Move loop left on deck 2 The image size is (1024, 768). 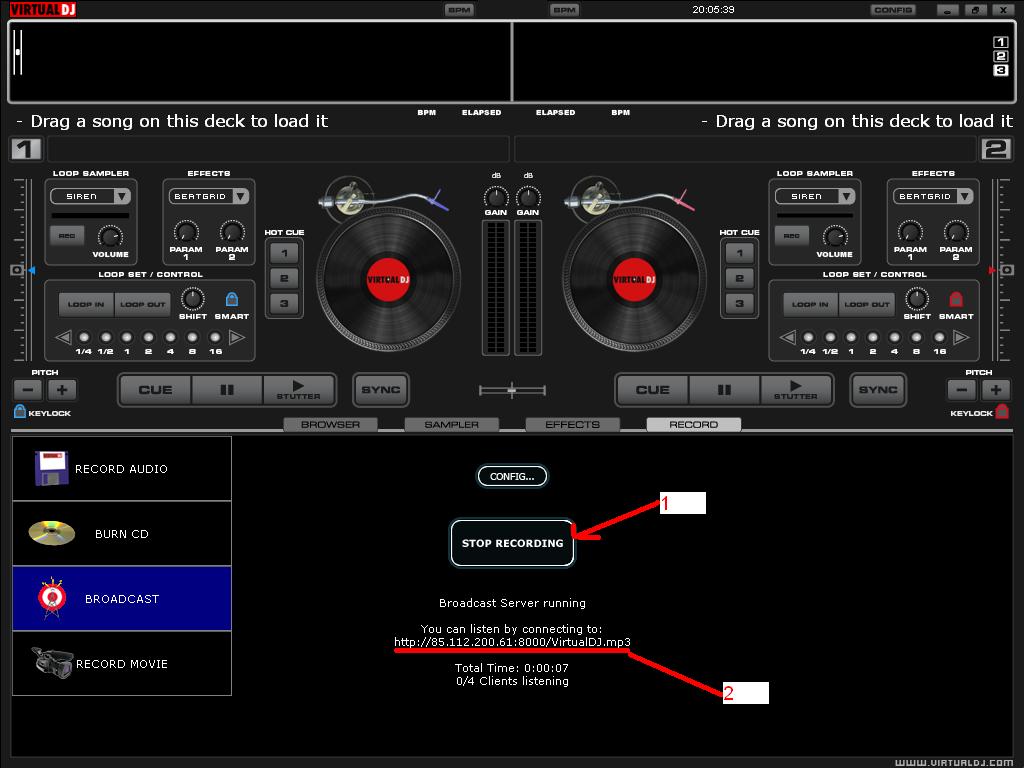pos(788,338)
